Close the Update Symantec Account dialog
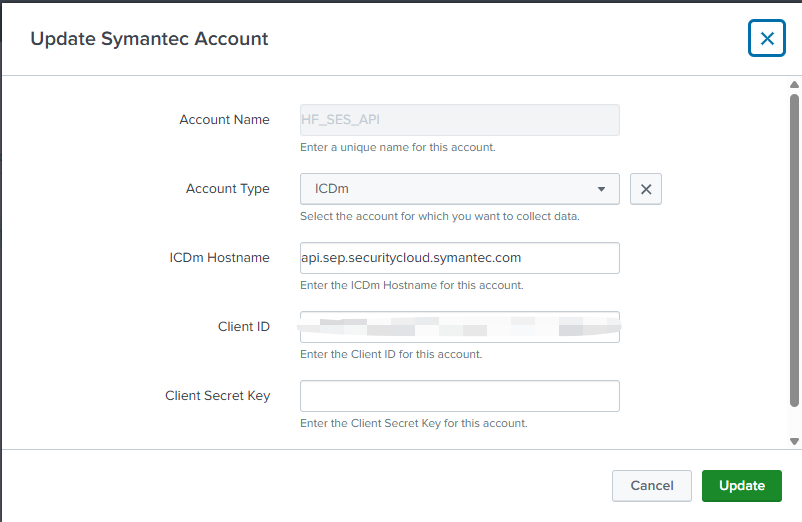802x522 pixels. click(767, 39)
